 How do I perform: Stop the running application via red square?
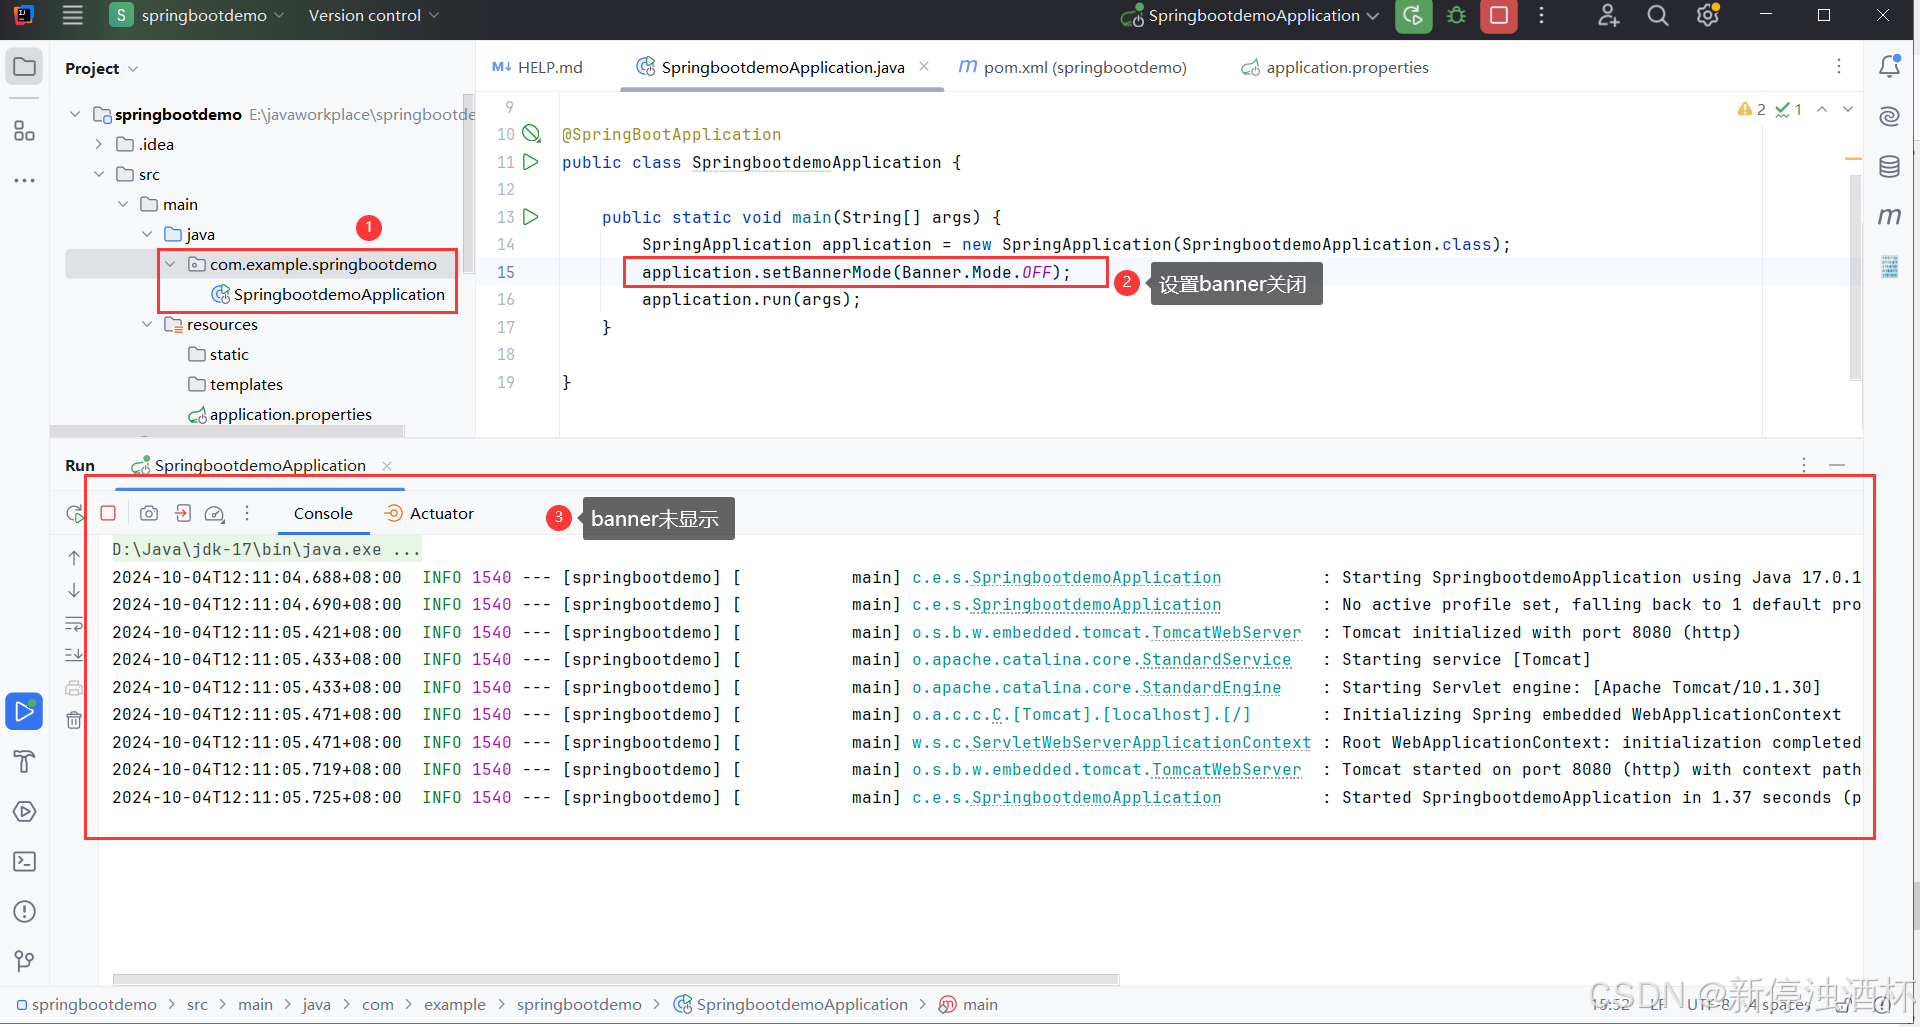tap(1499, 16)
